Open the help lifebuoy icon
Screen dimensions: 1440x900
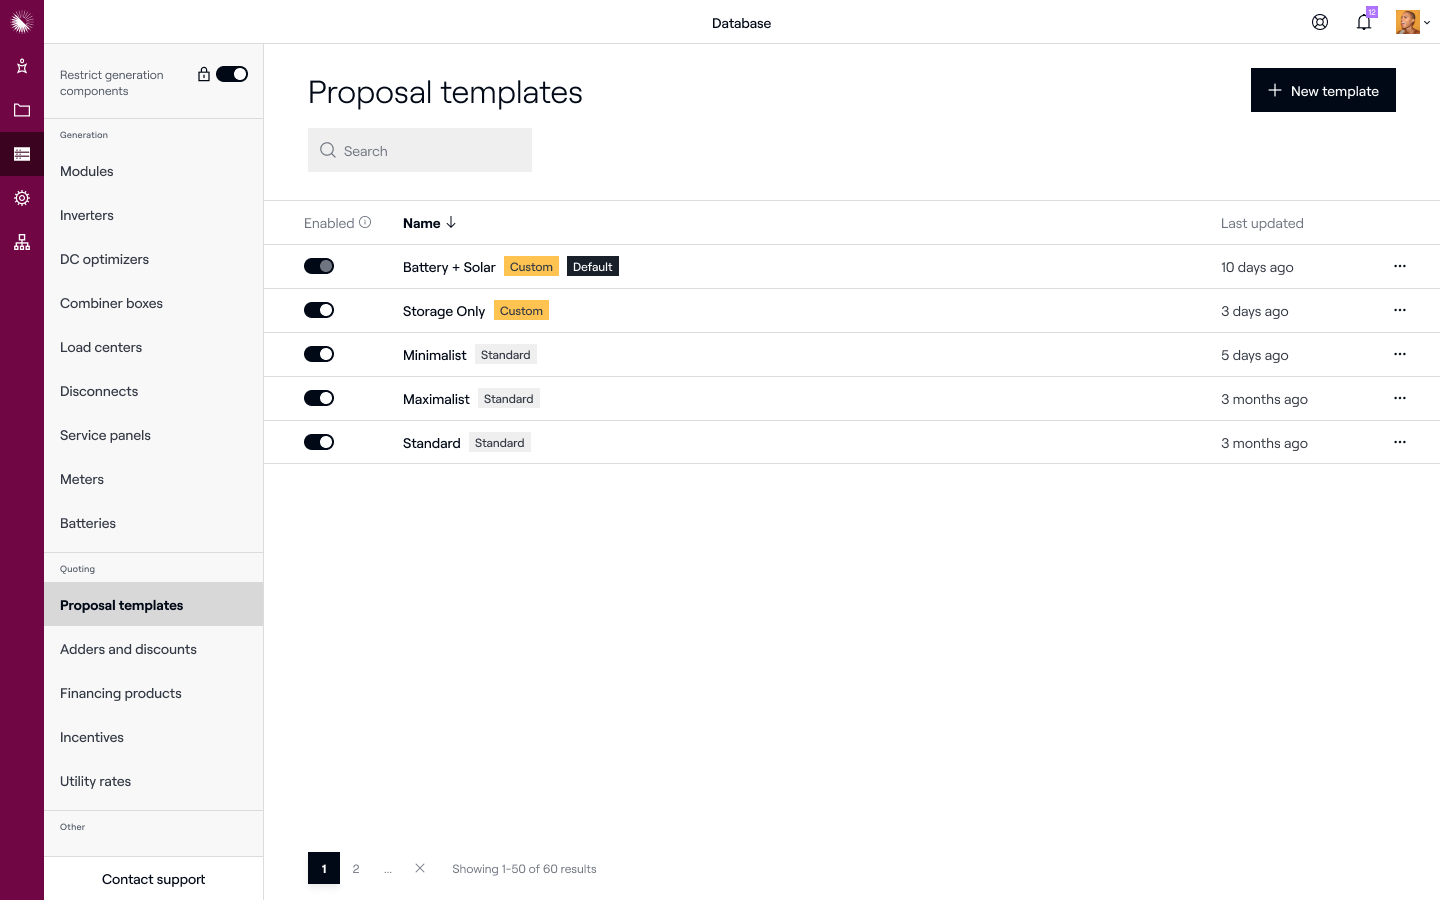[1320, 22]
